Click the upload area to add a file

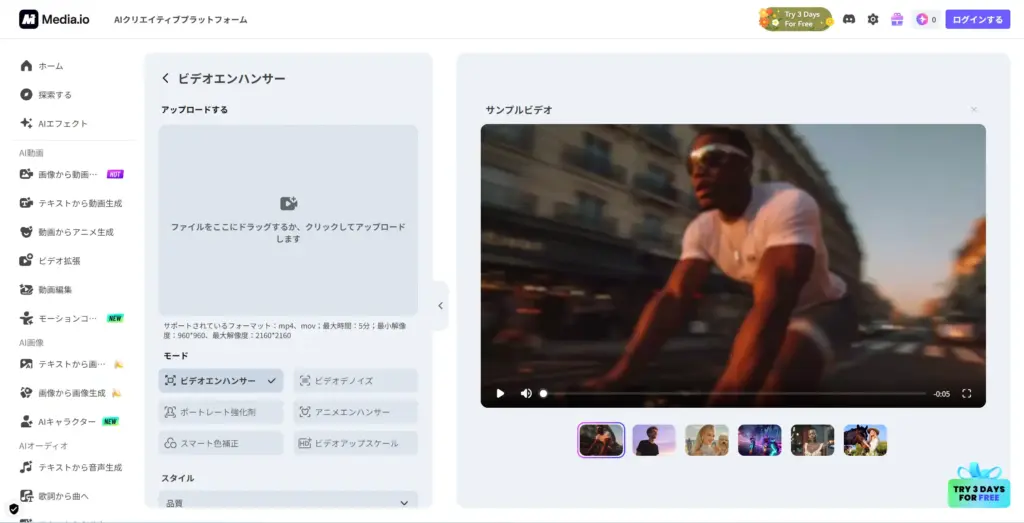pyautogui.click(x=288, y=220)
